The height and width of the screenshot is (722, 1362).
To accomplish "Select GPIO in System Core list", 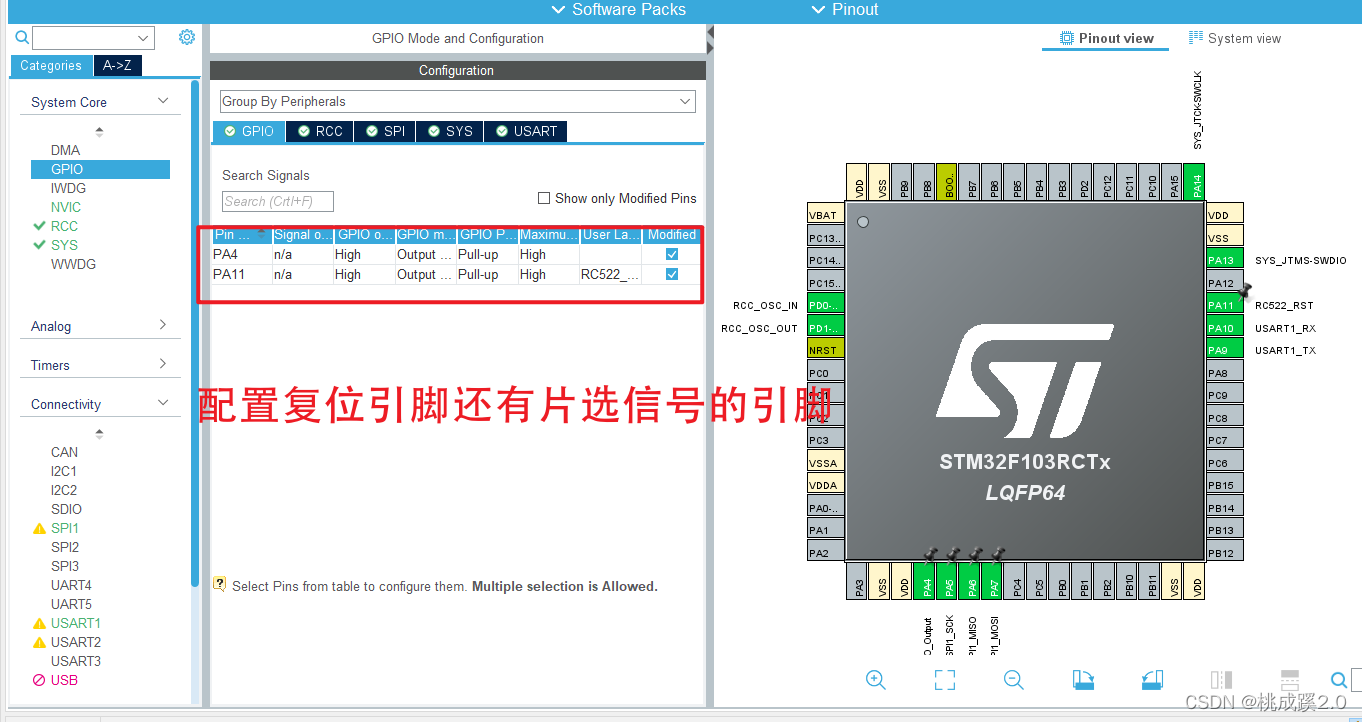I will [99, 169].
